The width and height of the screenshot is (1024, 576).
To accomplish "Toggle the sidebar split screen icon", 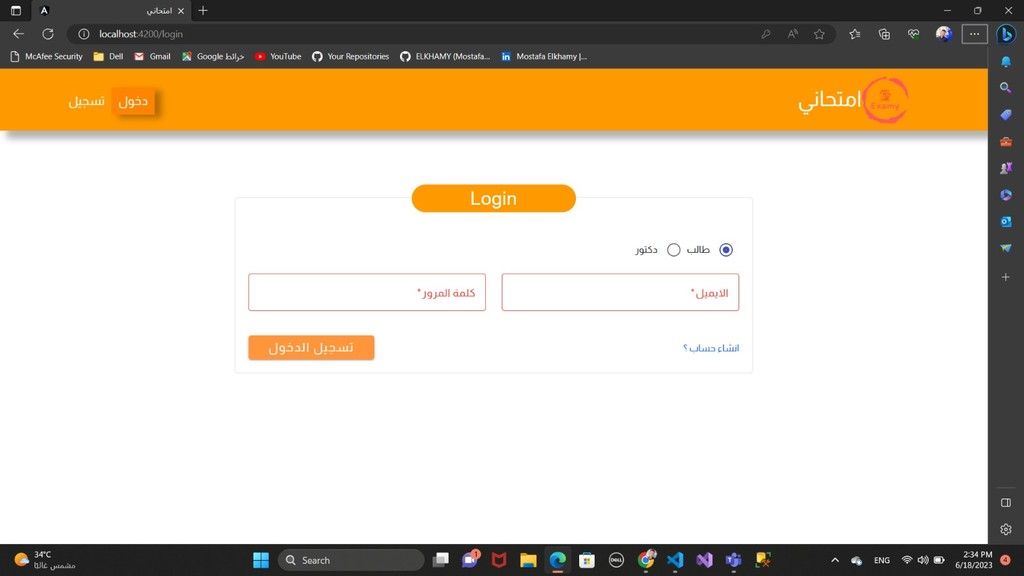I will [1006, 502].
